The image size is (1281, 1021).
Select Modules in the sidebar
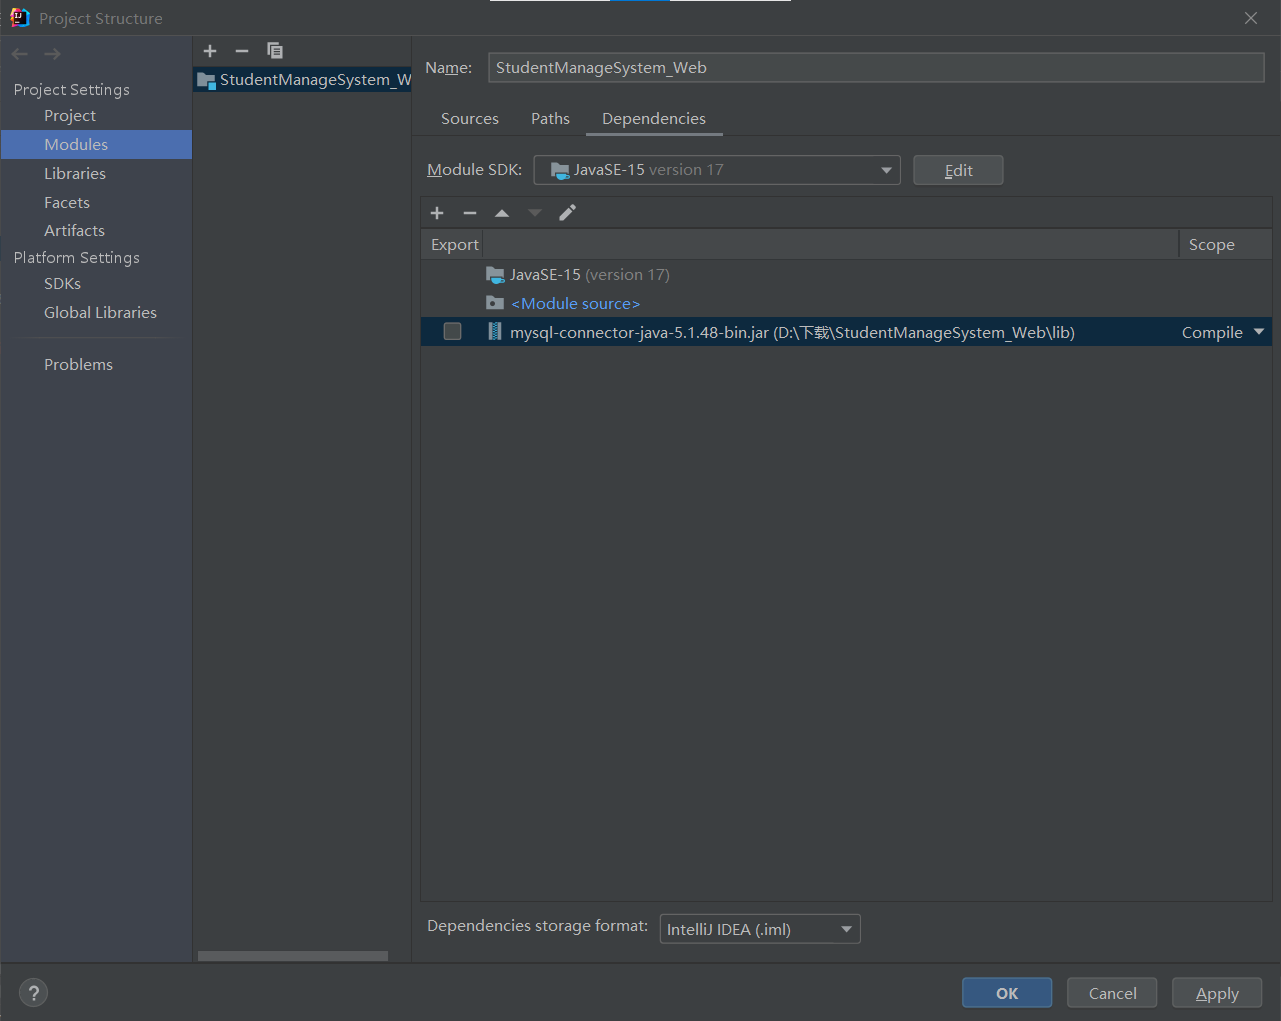pyautogui.click(x=96, y=145)
